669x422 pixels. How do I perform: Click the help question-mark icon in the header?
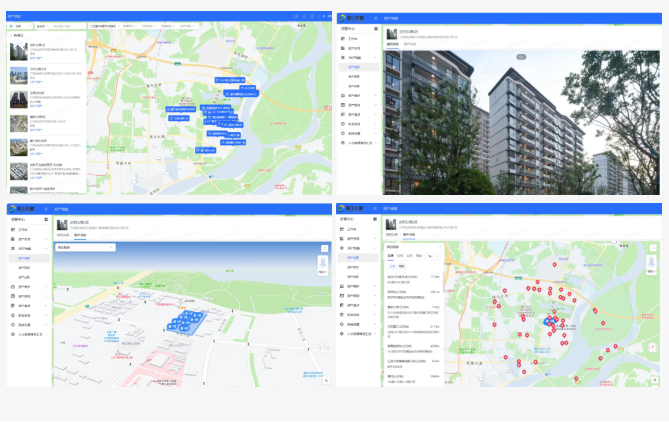pyautogui.click(x=312, y=16)
